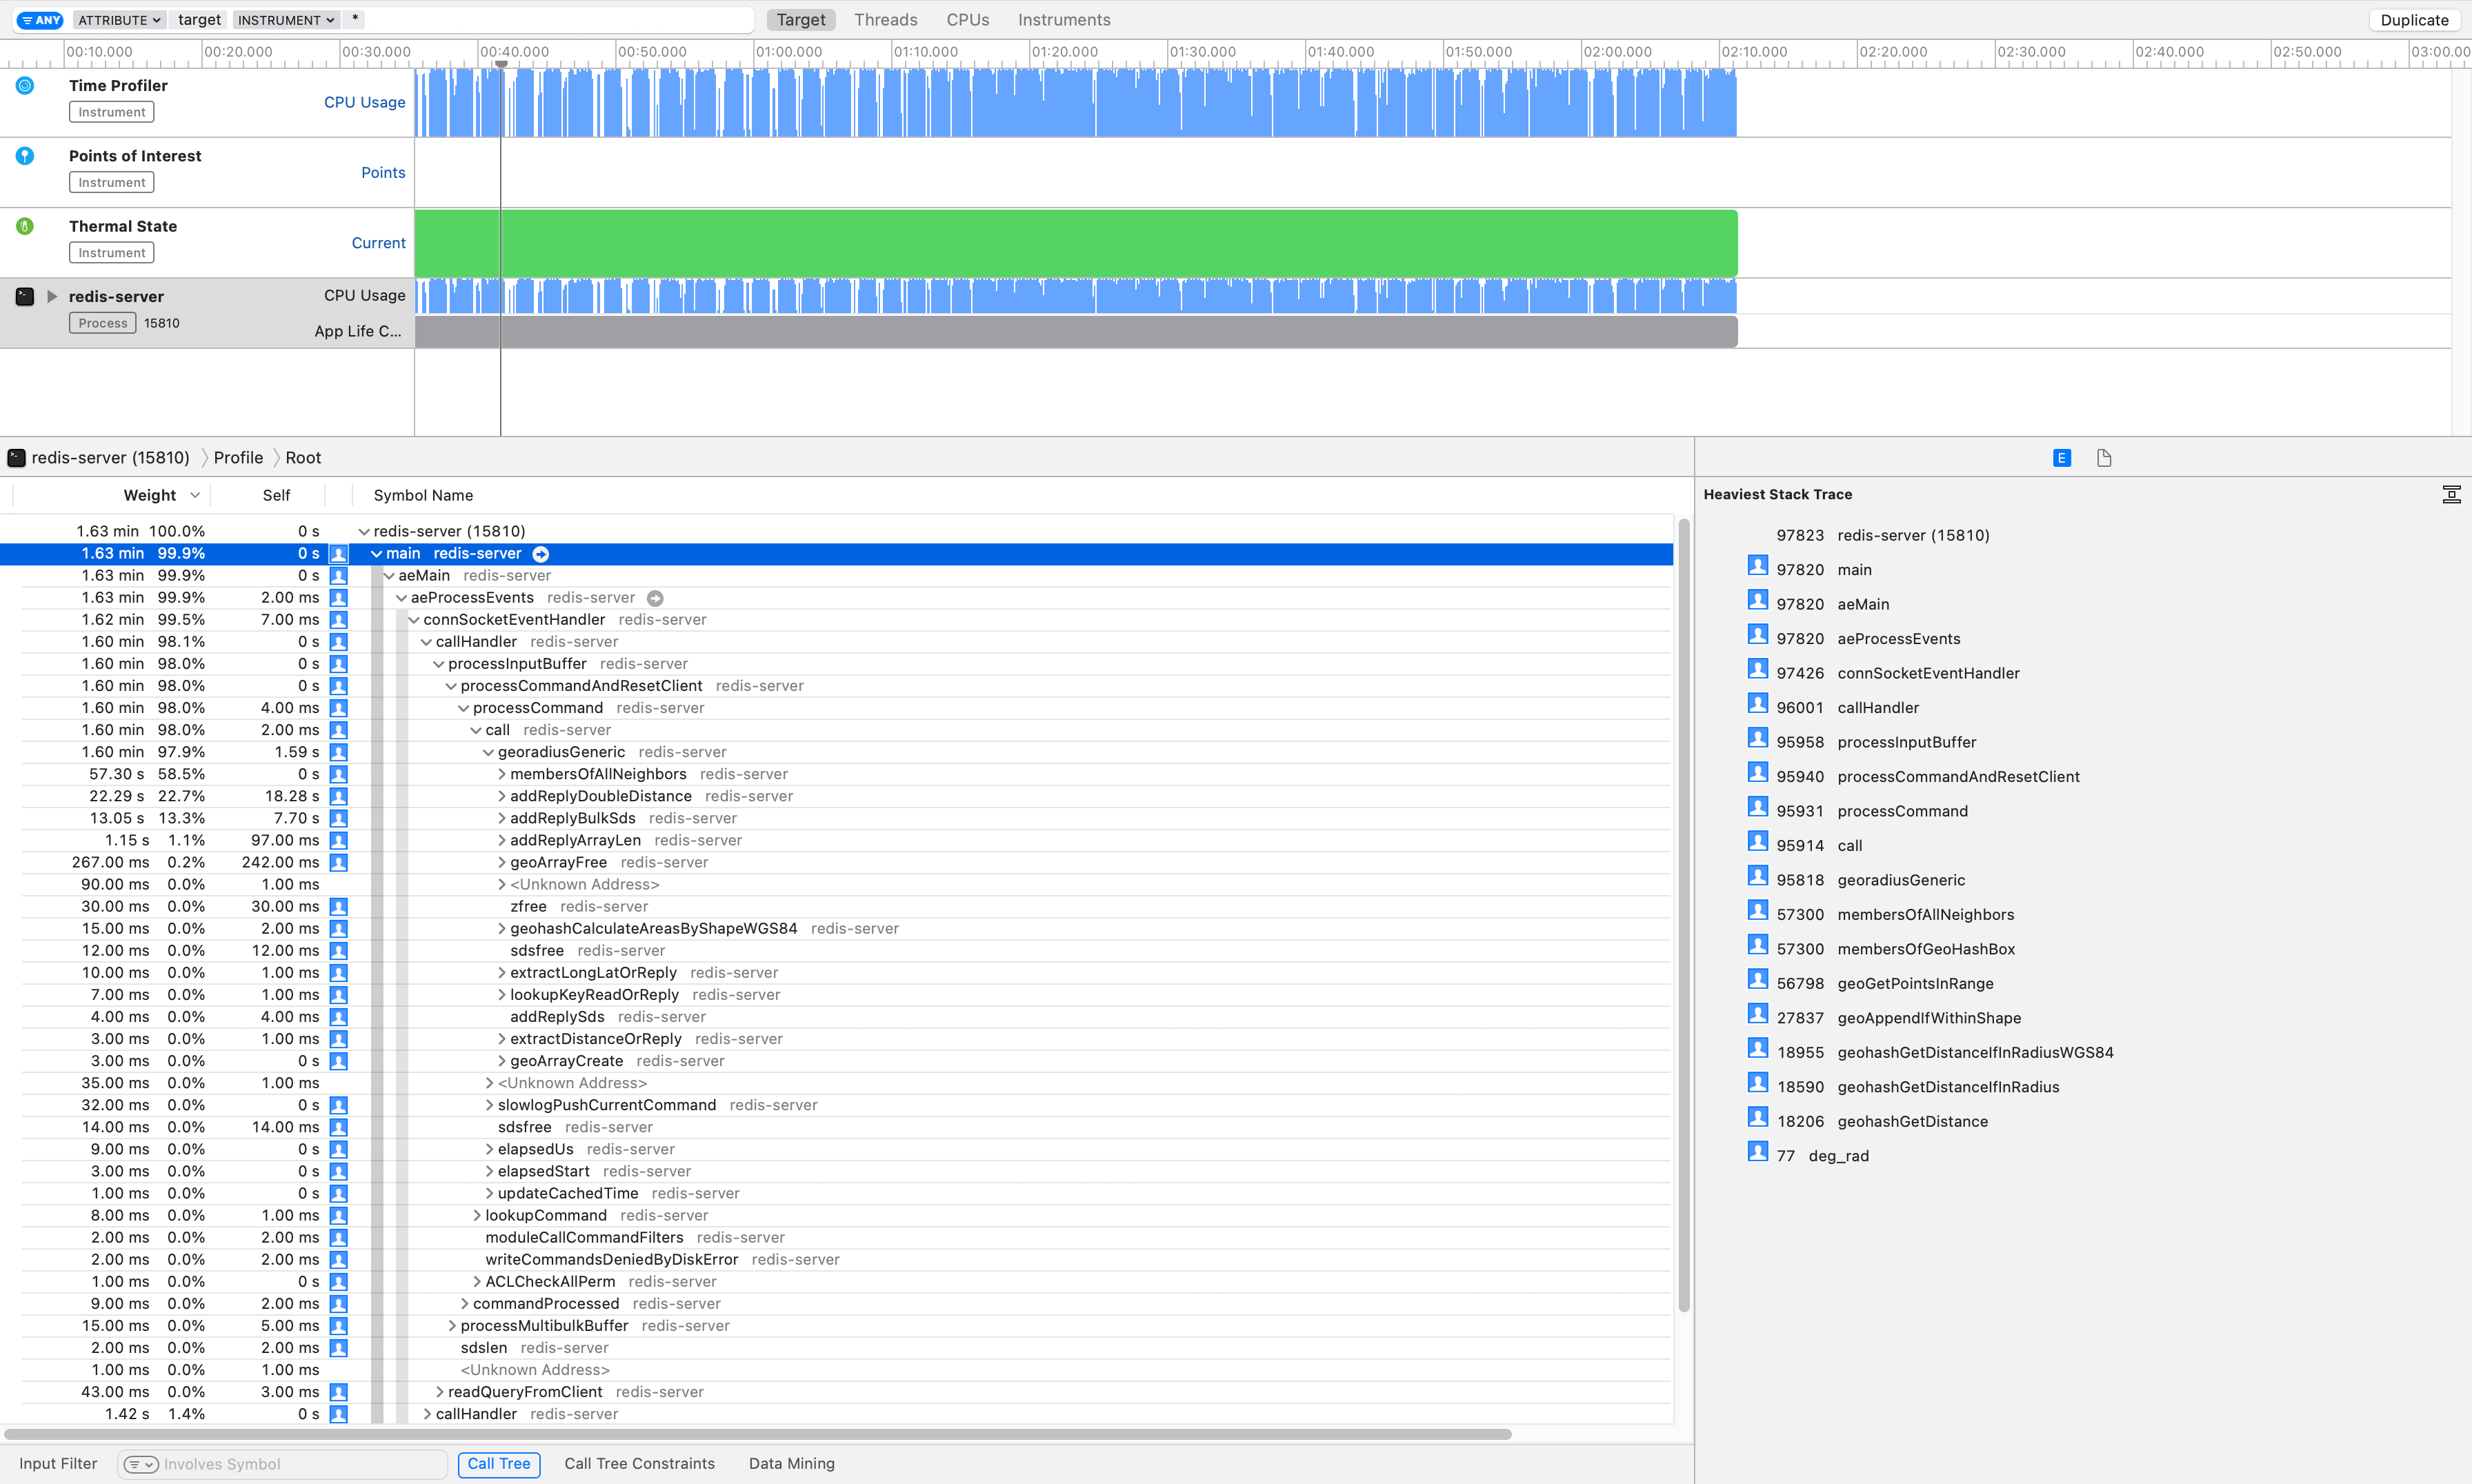Collapse the georadiusGeneric tree row
2472x1484 pixels.
coord(488,752)
